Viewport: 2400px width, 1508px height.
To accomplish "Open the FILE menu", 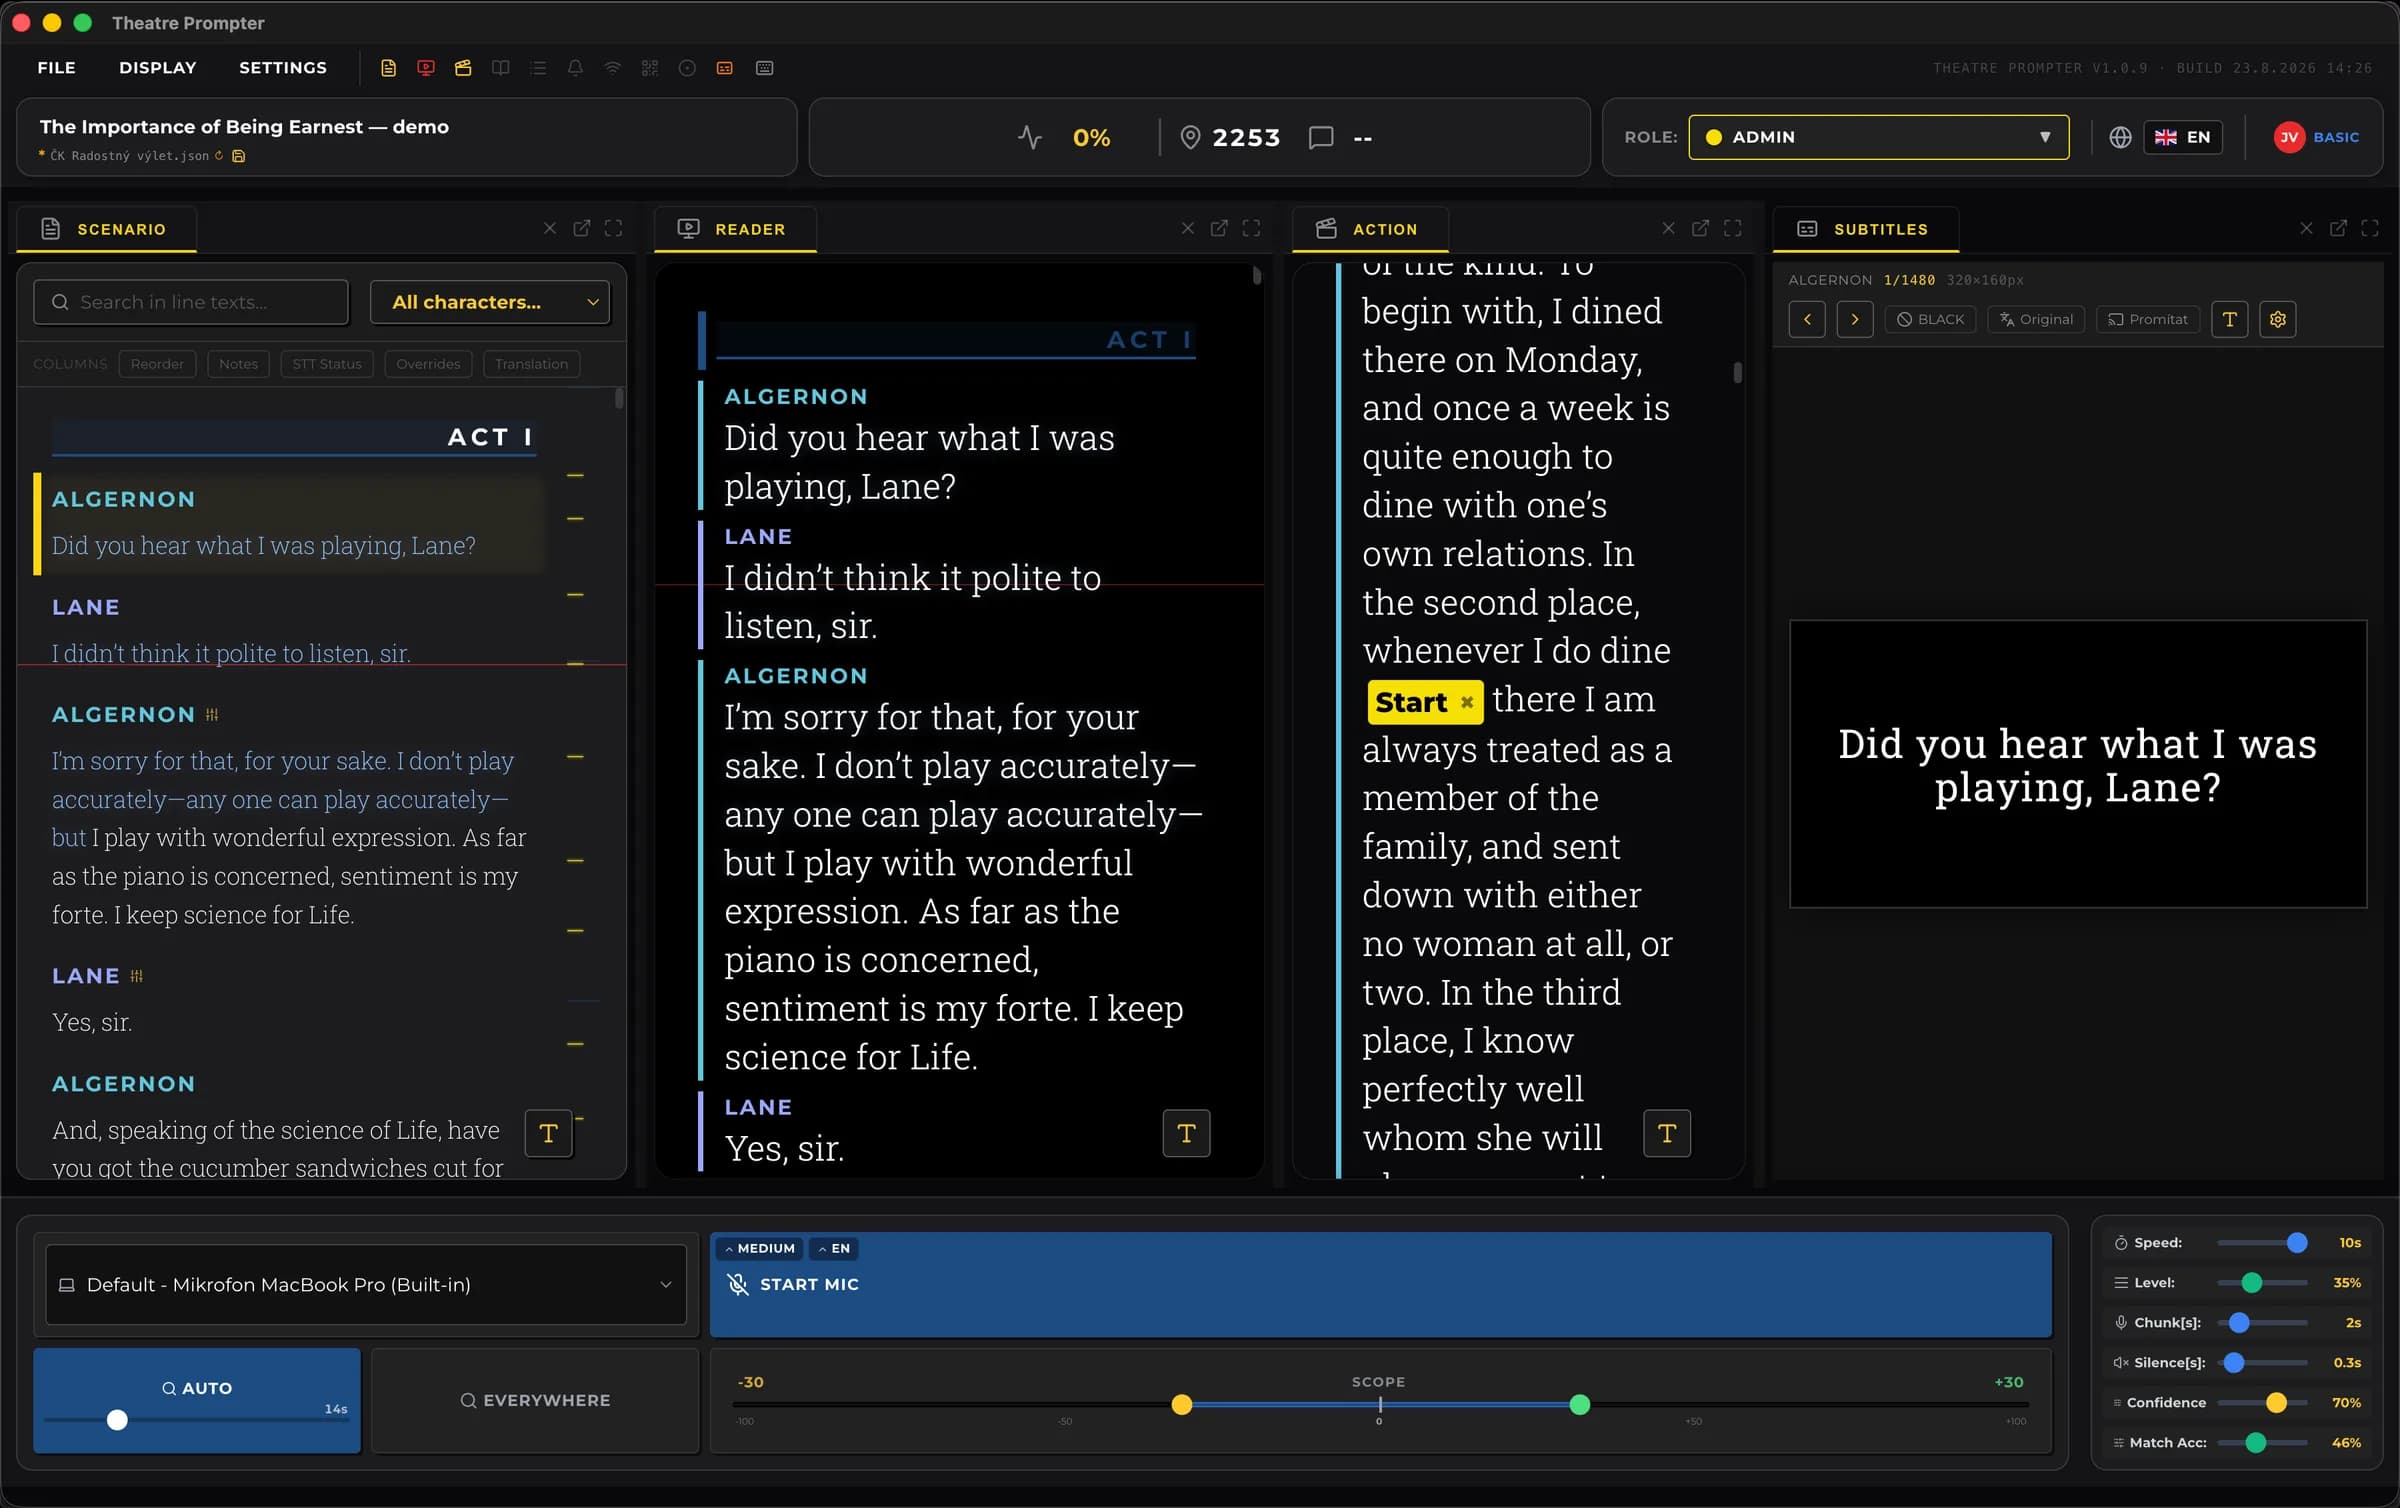I will 56,68.
